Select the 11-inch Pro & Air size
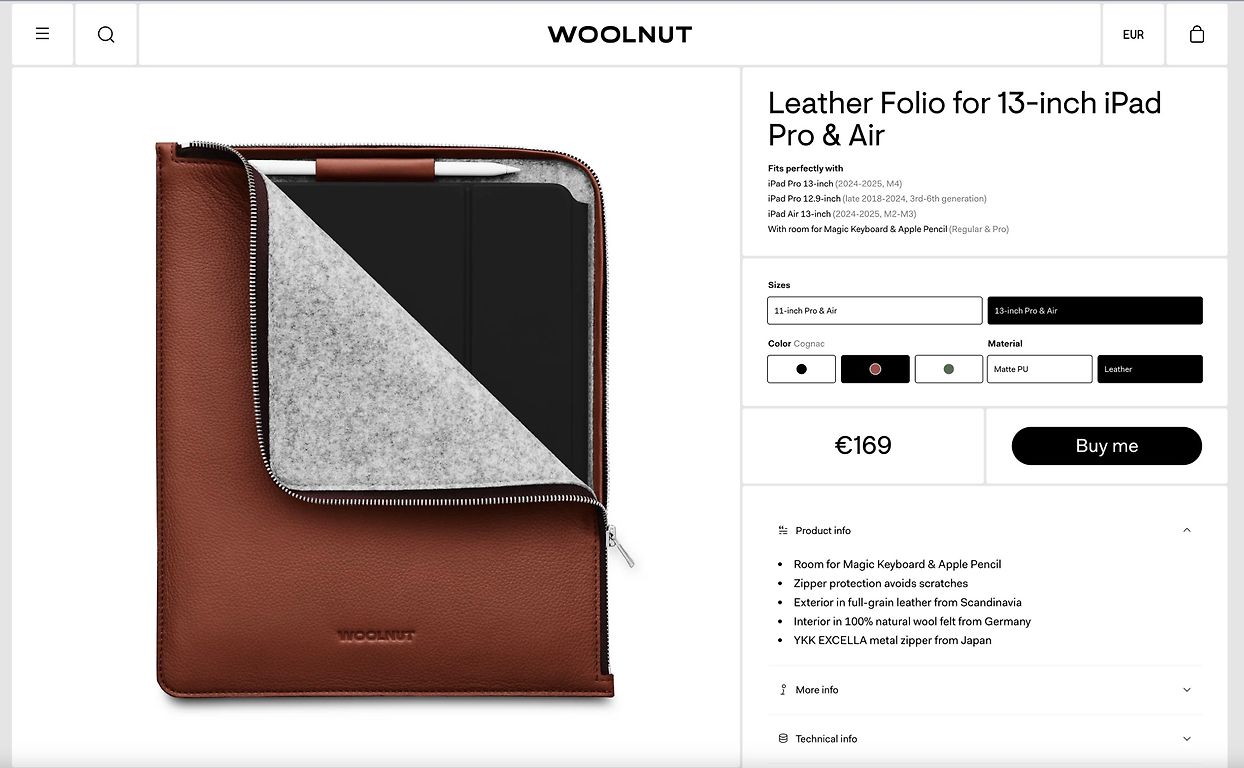 (875, 310)
